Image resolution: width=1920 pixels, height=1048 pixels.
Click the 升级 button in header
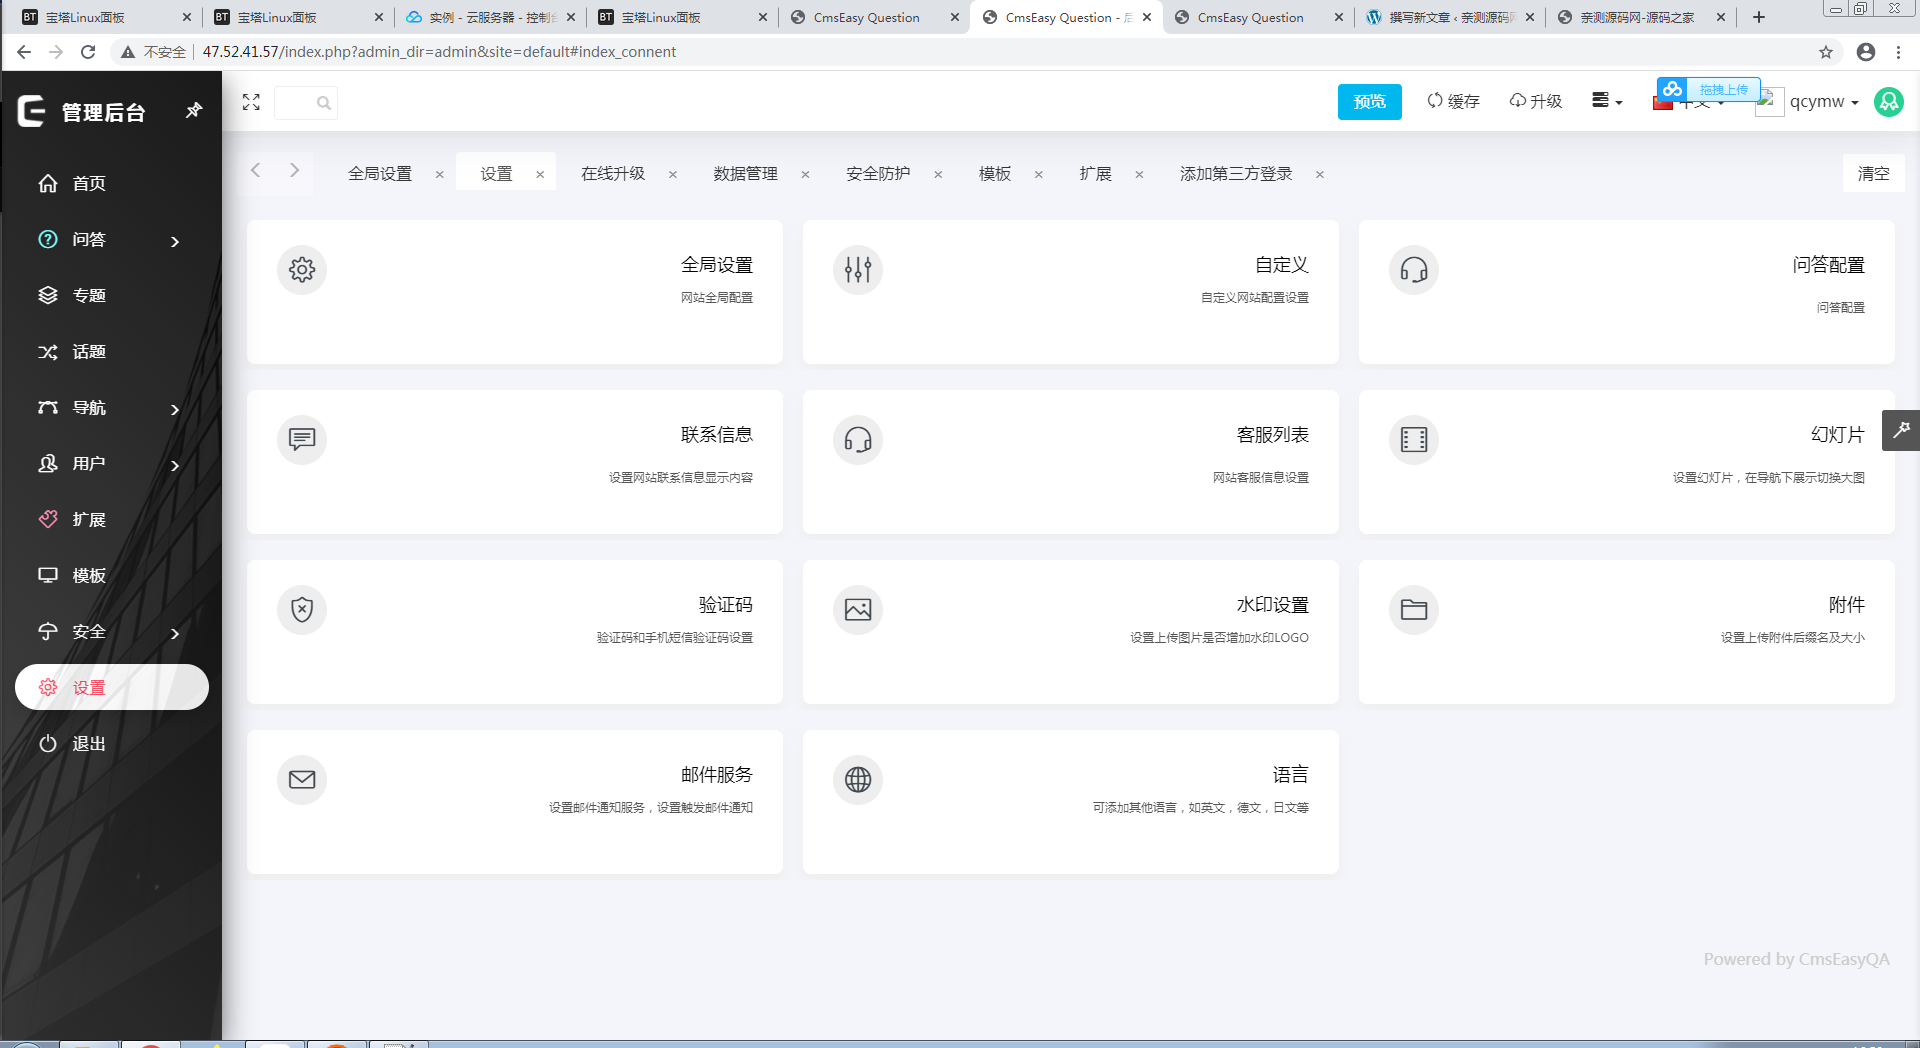point(1535,101)
